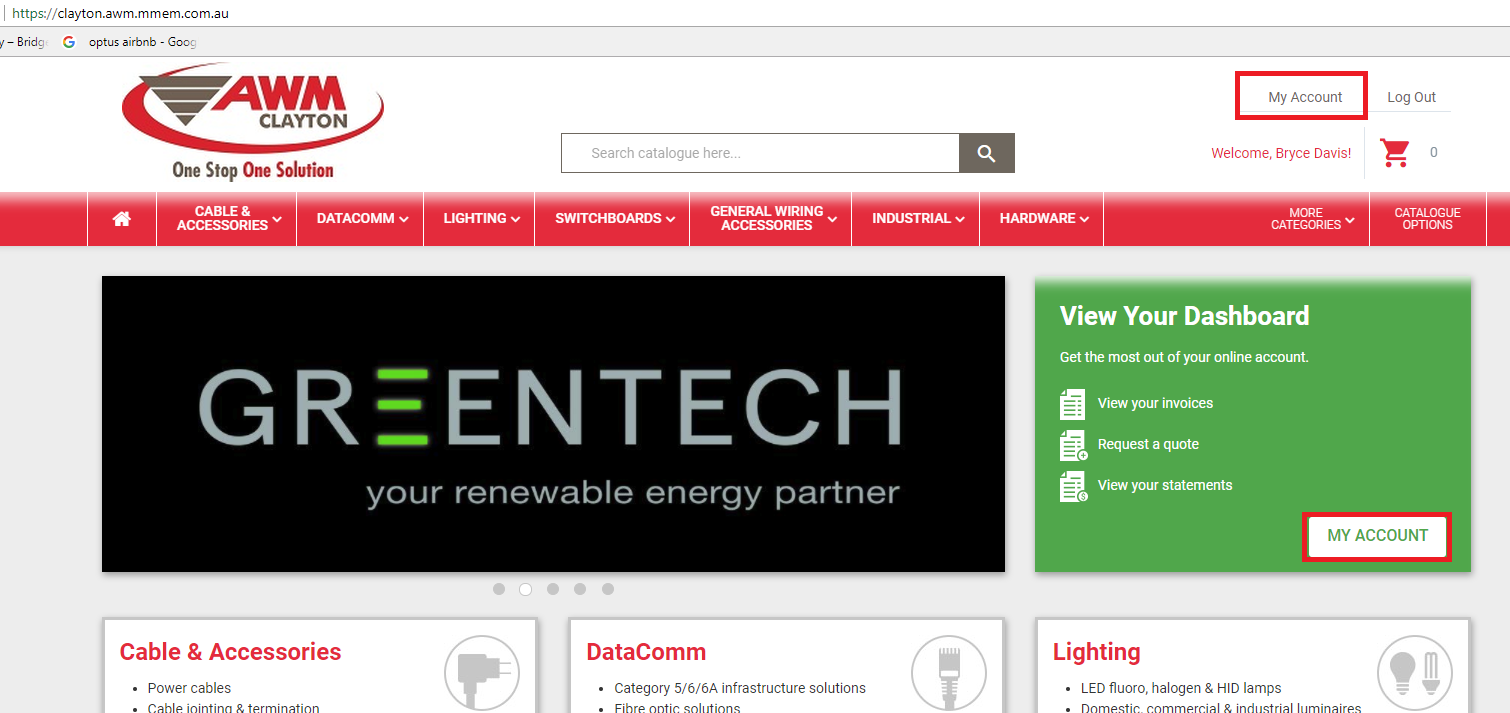Click the Greentech banner image

[553, 424]
